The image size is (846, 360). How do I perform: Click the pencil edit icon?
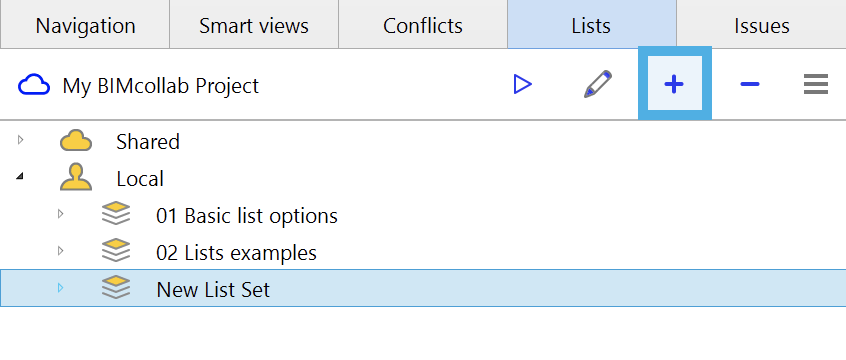[598, 84]
